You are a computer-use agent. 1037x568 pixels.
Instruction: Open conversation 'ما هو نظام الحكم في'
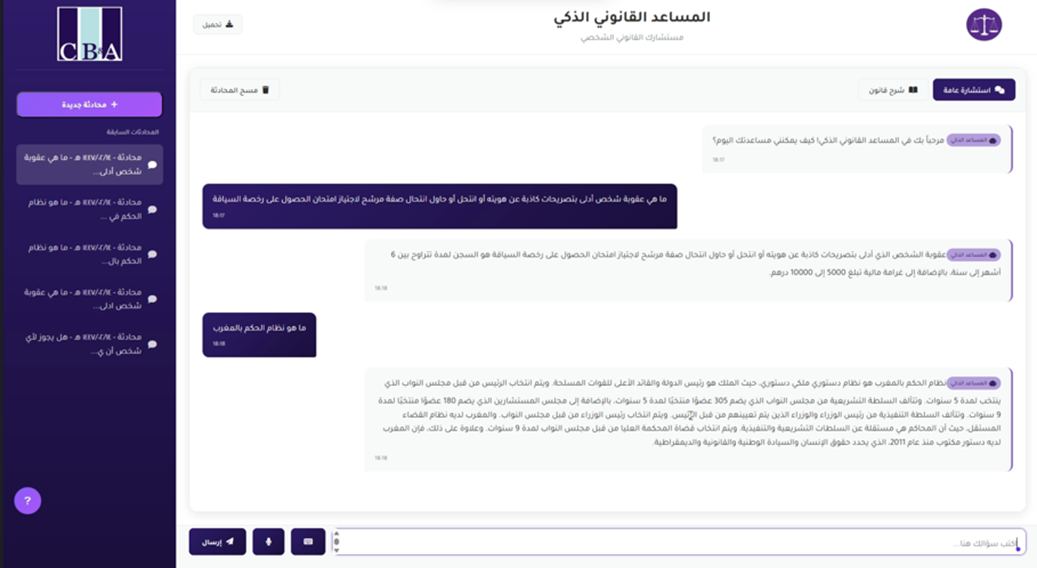pos(89,210)
